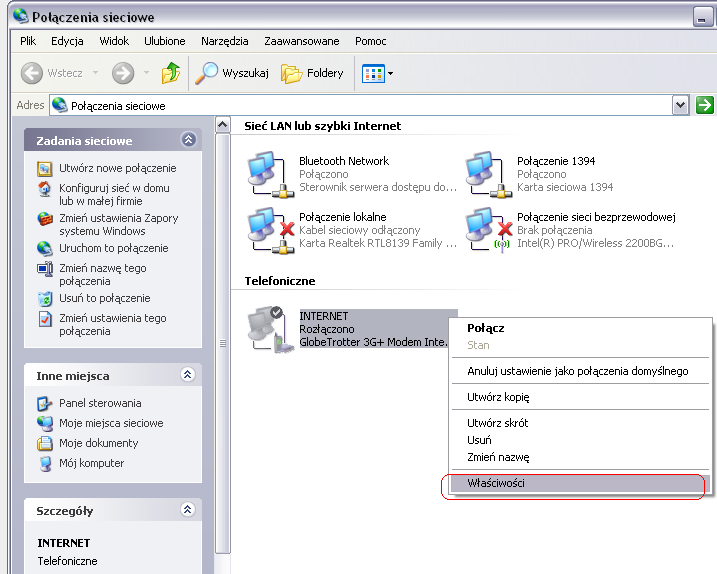The height and width of the screenshot is (574, 717).
Task: Open the Narzędzia menu
Action: (225, 41)
